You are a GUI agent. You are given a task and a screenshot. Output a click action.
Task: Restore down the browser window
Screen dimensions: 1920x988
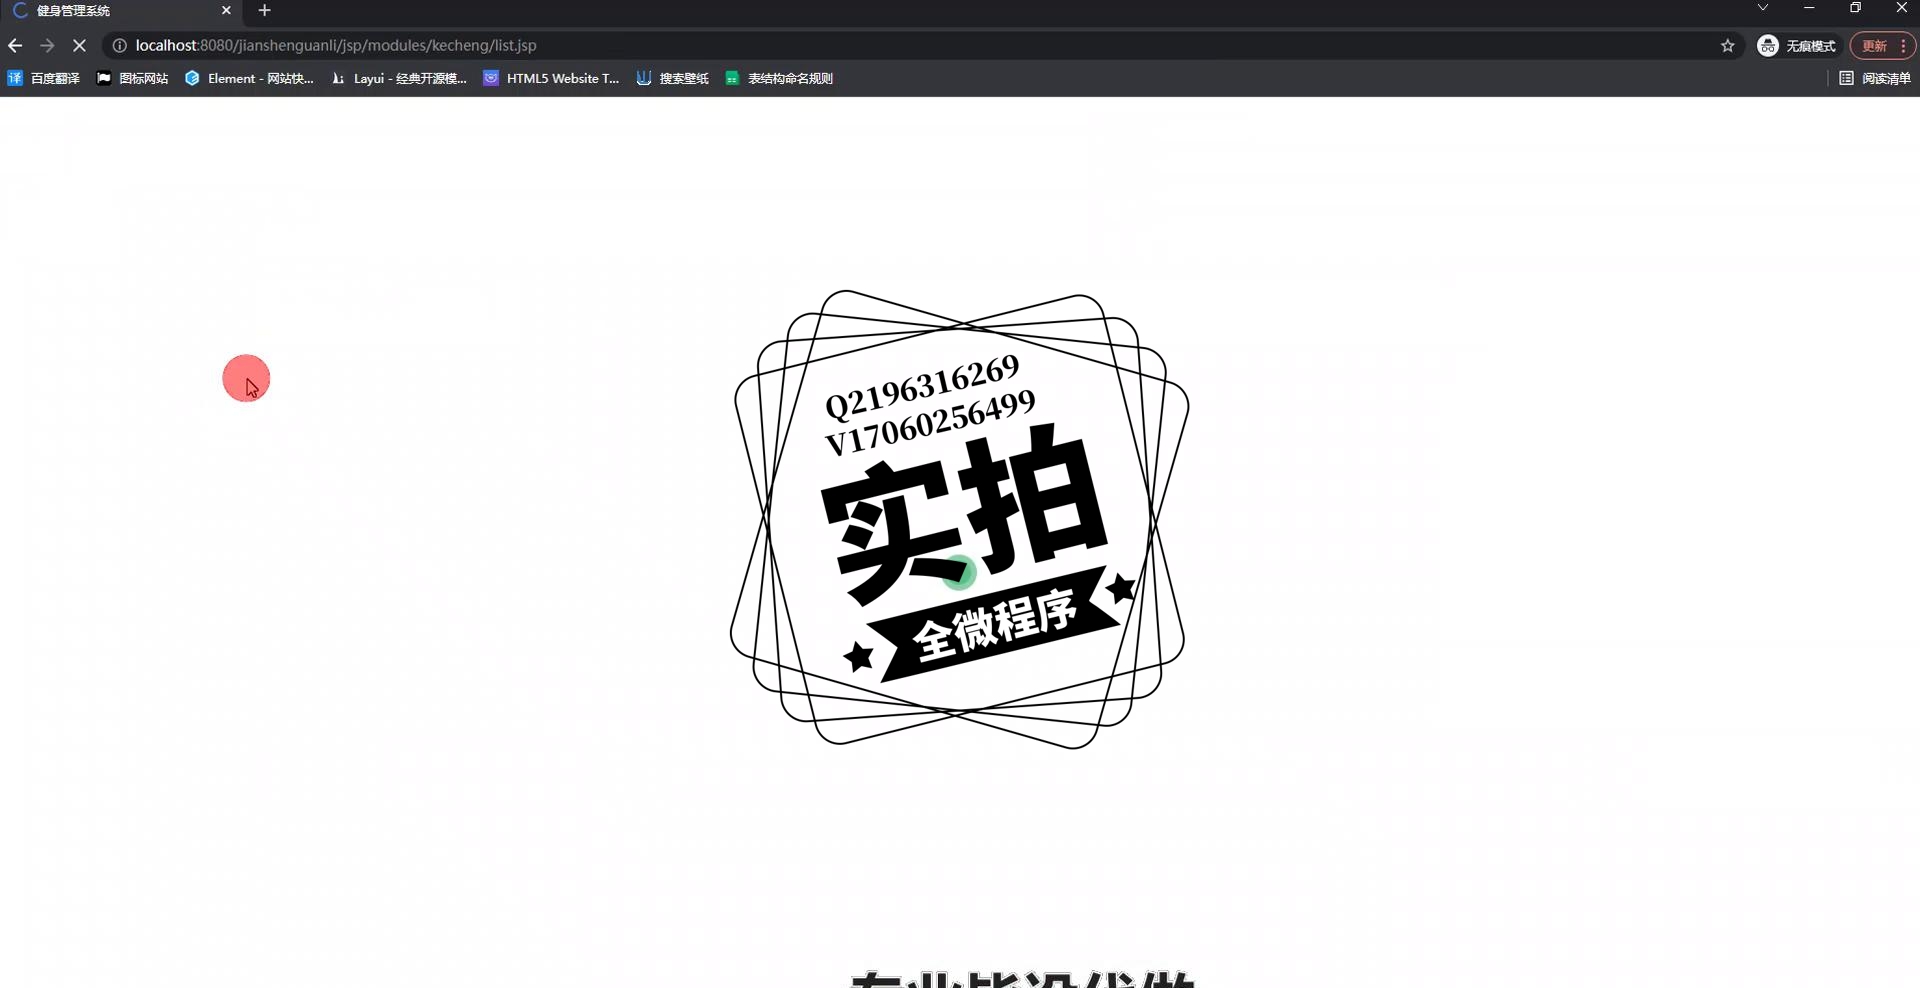1855,8
